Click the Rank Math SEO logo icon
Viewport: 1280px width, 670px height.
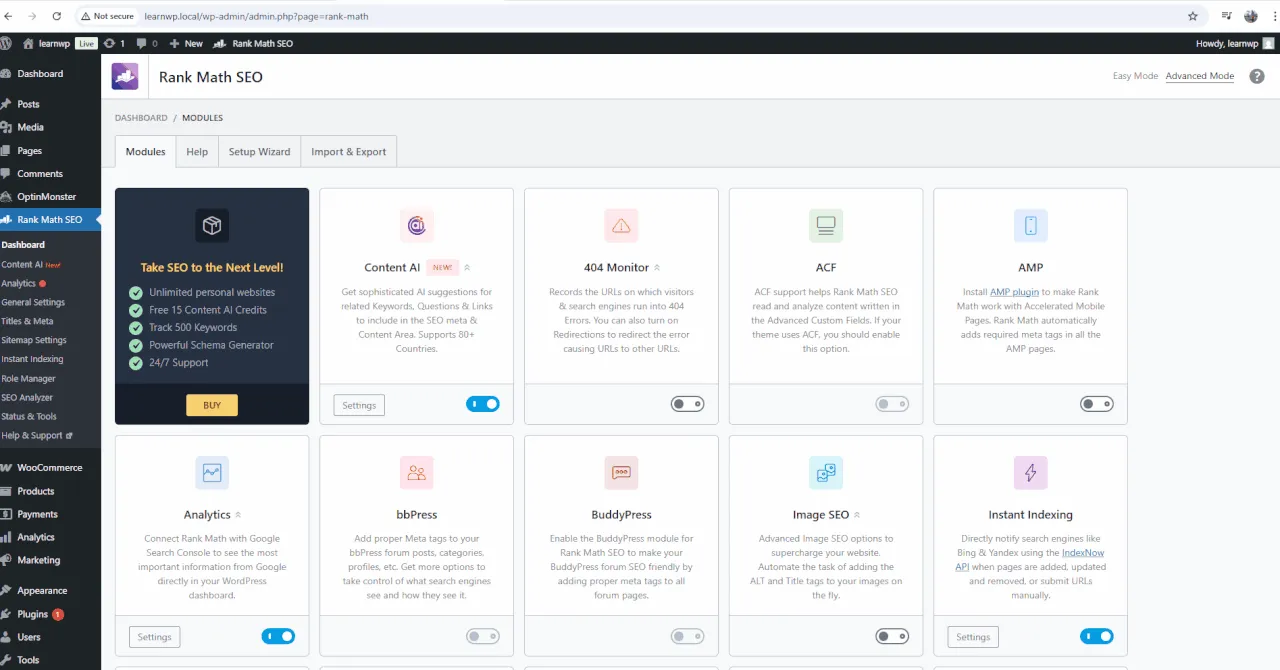125,77
